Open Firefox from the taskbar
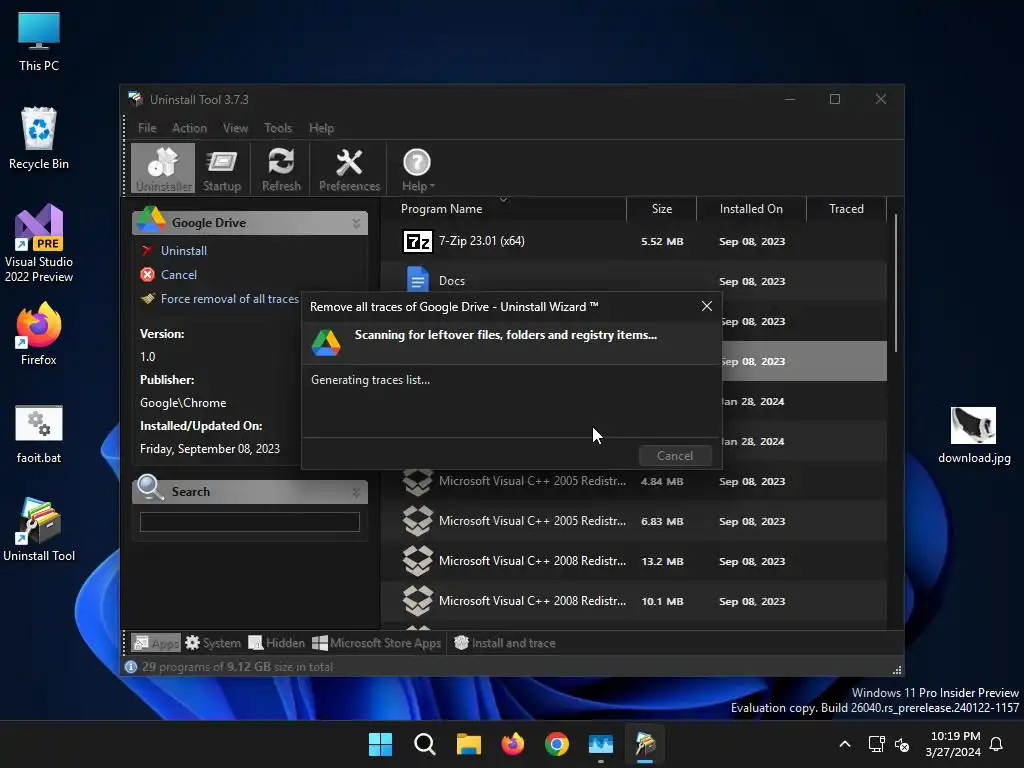1024x768 pixels. click(513, 744)
